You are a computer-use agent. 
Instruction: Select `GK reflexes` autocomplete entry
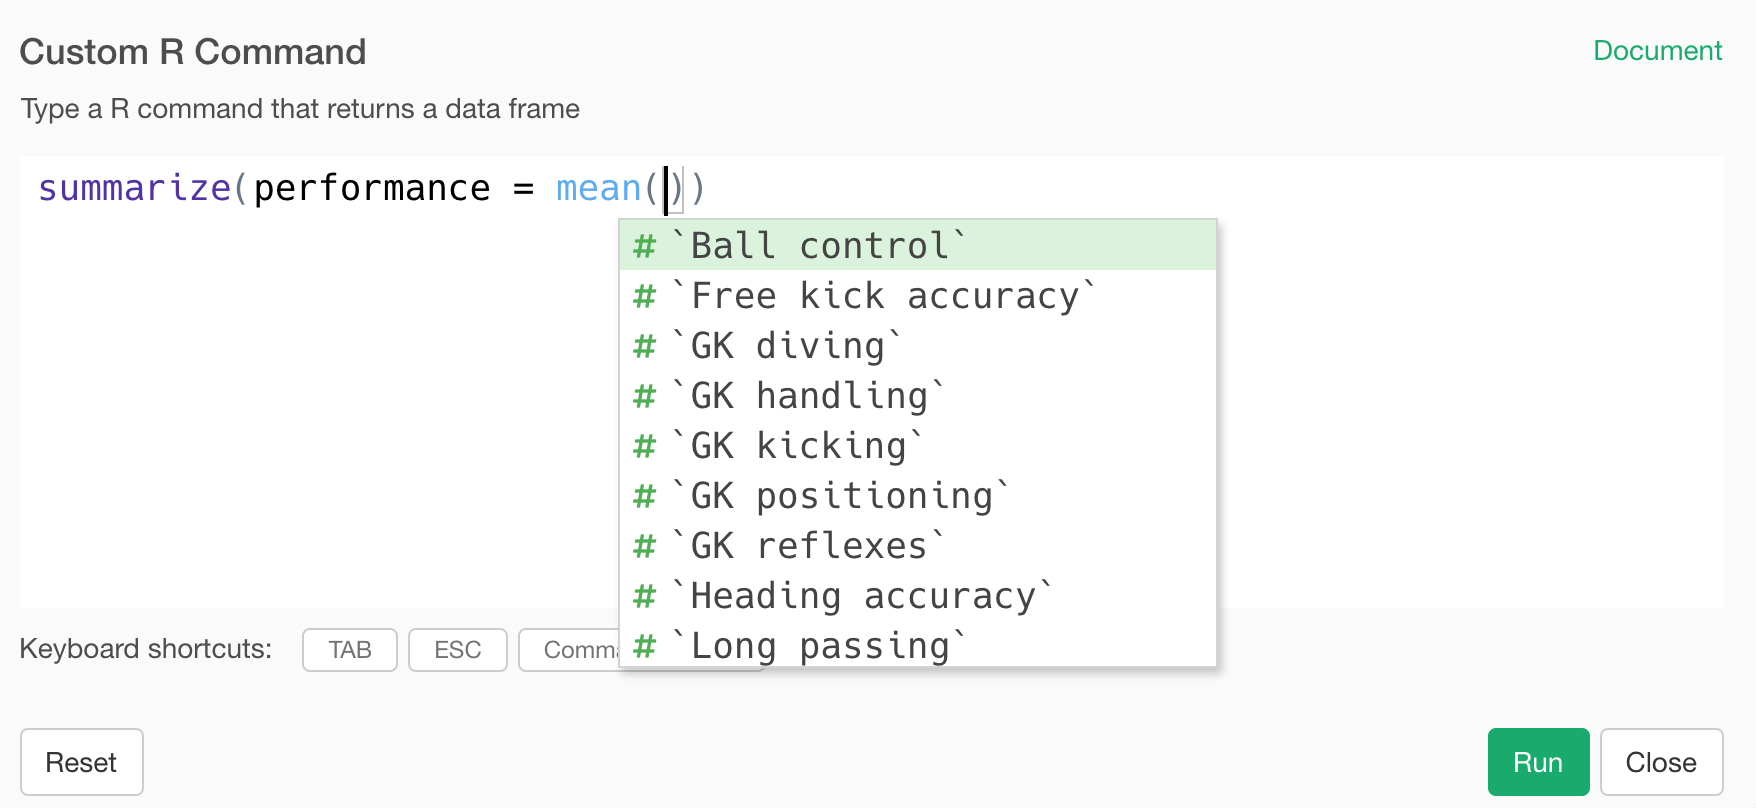[810, 546]
